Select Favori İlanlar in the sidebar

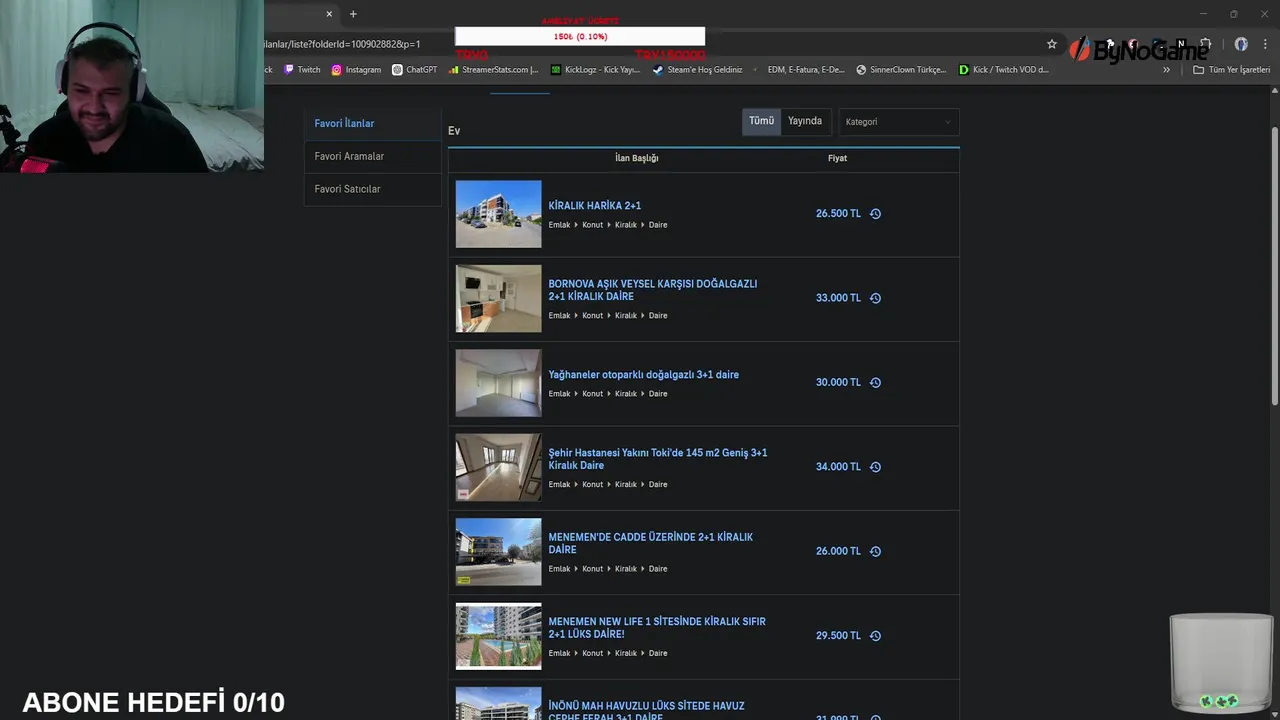click(x=372, y=124)
